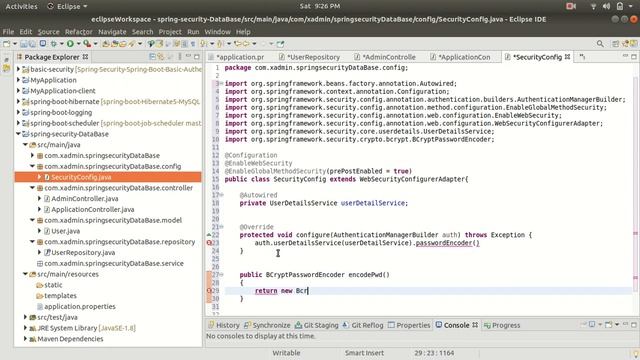Click Activities in the top bar
Screen dimensions: 640x360
point(21,6)
